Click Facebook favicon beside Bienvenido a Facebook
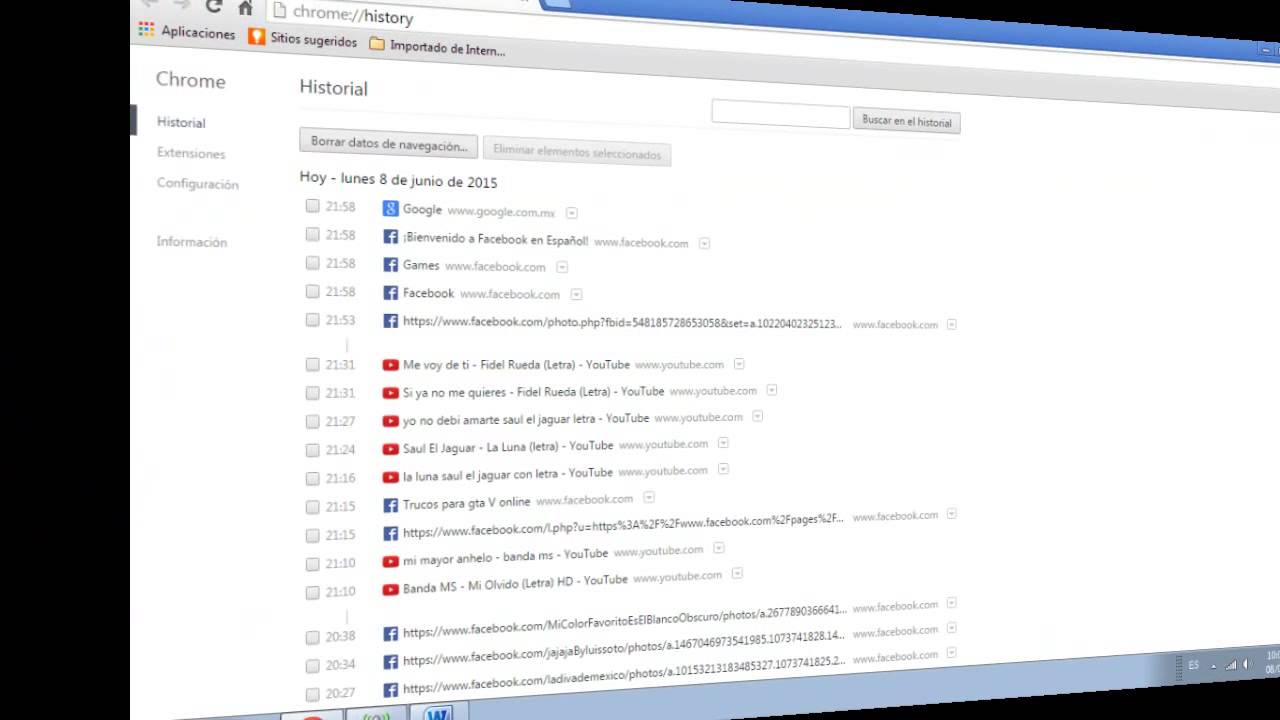This screenshot has height=720, width=1280. pos(391,237)
